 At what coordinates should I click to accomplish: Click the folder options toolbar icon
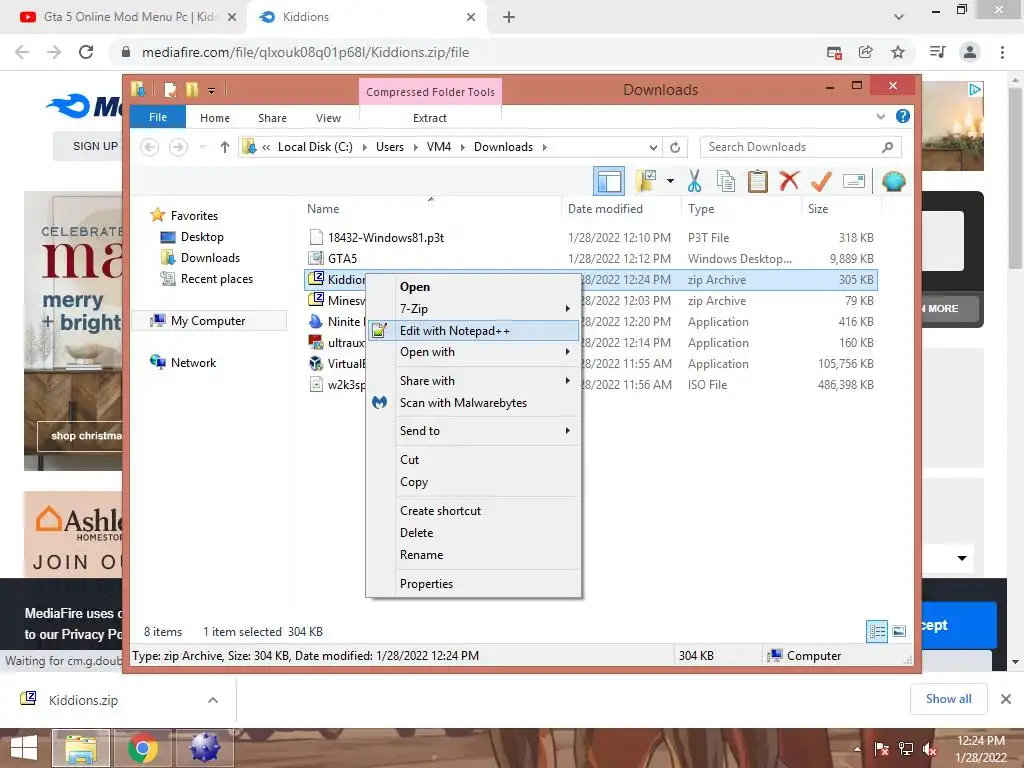click(x=646, y=181)
